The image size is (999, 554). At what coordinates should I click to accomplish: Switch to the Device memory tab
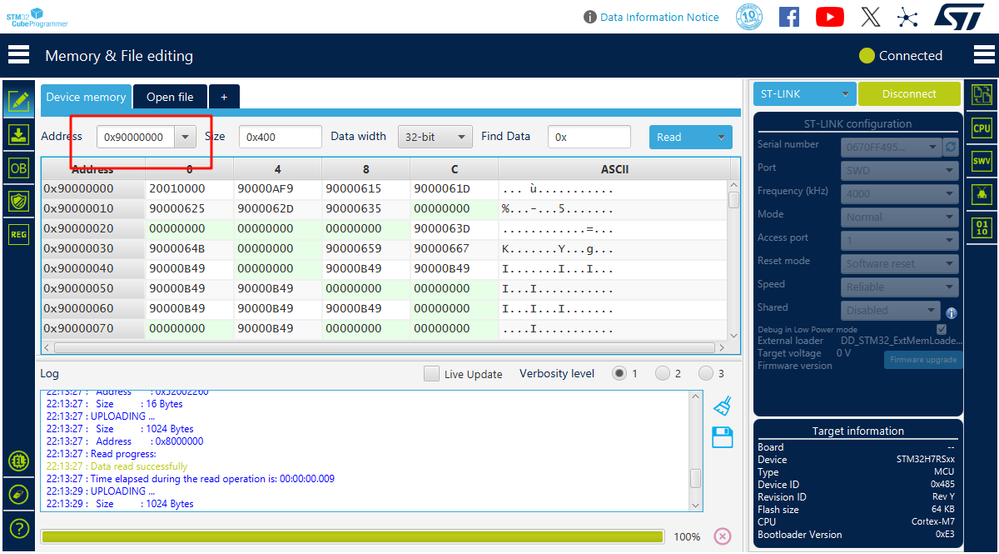pos(86,97)
